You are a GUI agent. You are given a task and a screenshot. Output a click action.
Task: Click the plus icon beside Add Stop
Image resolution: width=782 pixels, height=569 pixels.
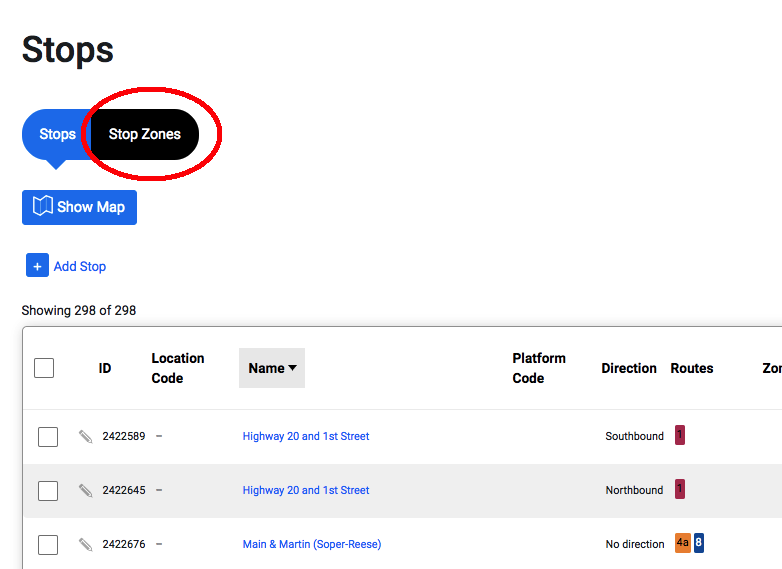37,265
